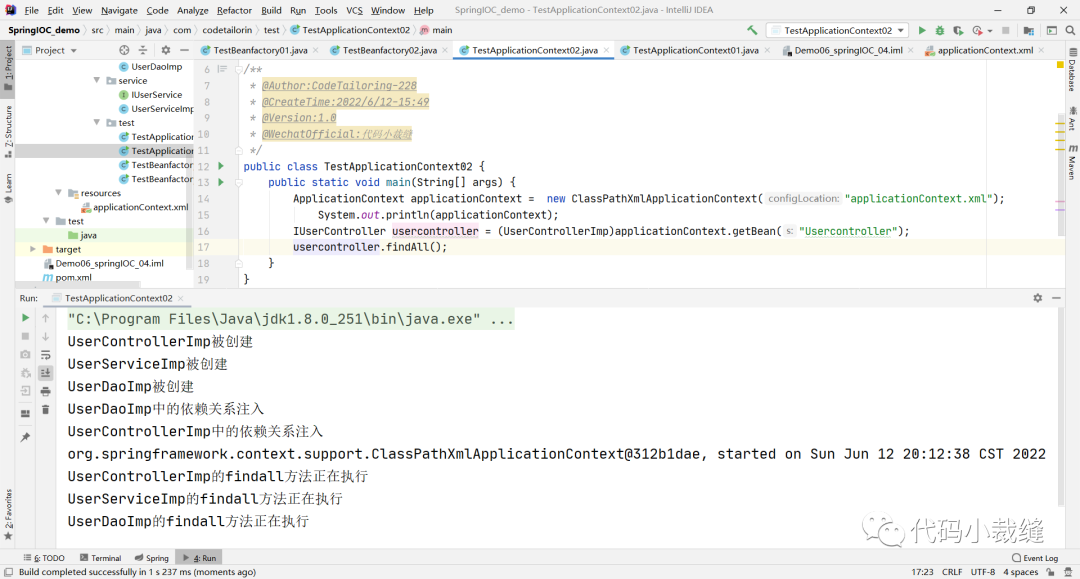Screen dimensions: 1080x579
Task: Close the TestBeanfactory02.java tab
Action: [x=445, y=50]
